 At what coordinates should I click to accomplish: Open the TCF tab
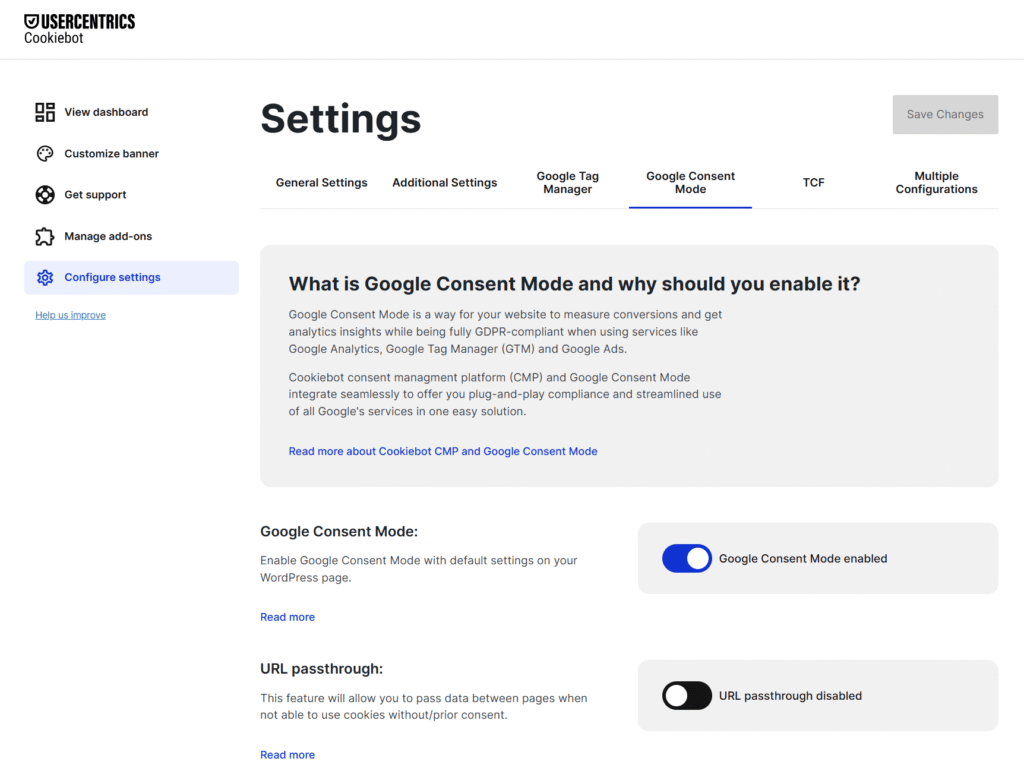coord(814,183)
